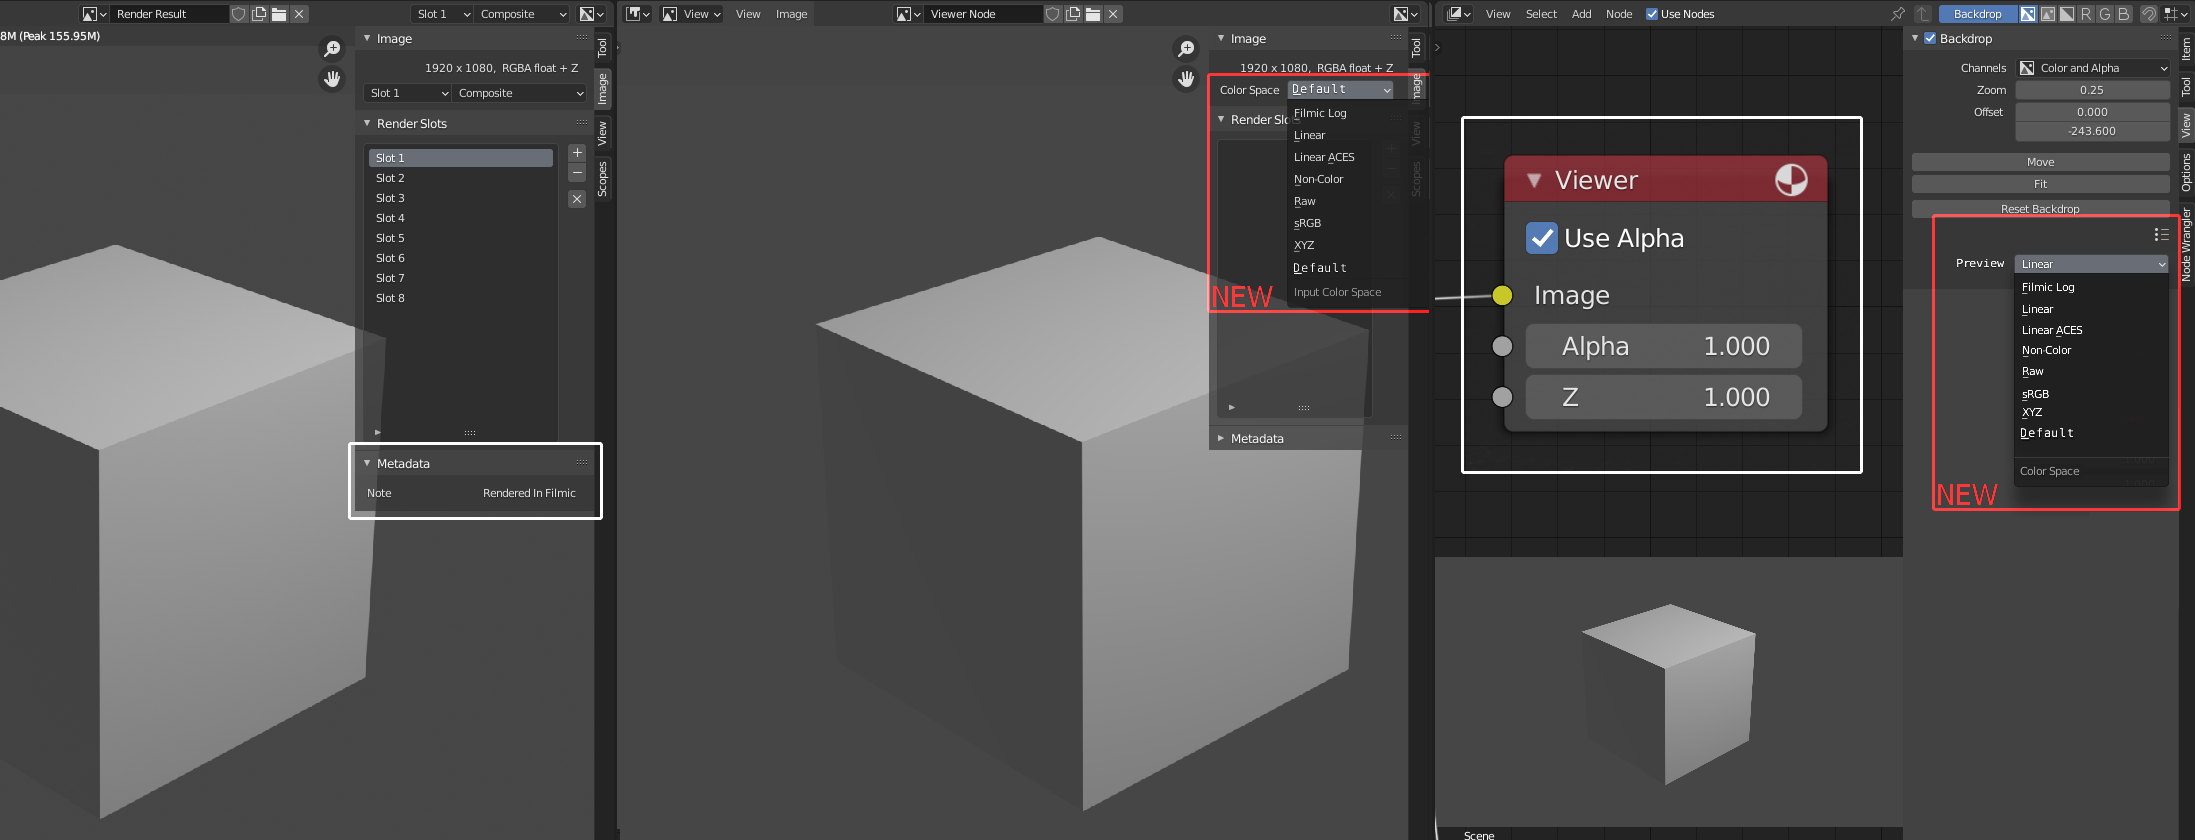Click new image copy icon beside Render Result
Viewport: 2195px width, 840px height.
(x=259, y=14)
